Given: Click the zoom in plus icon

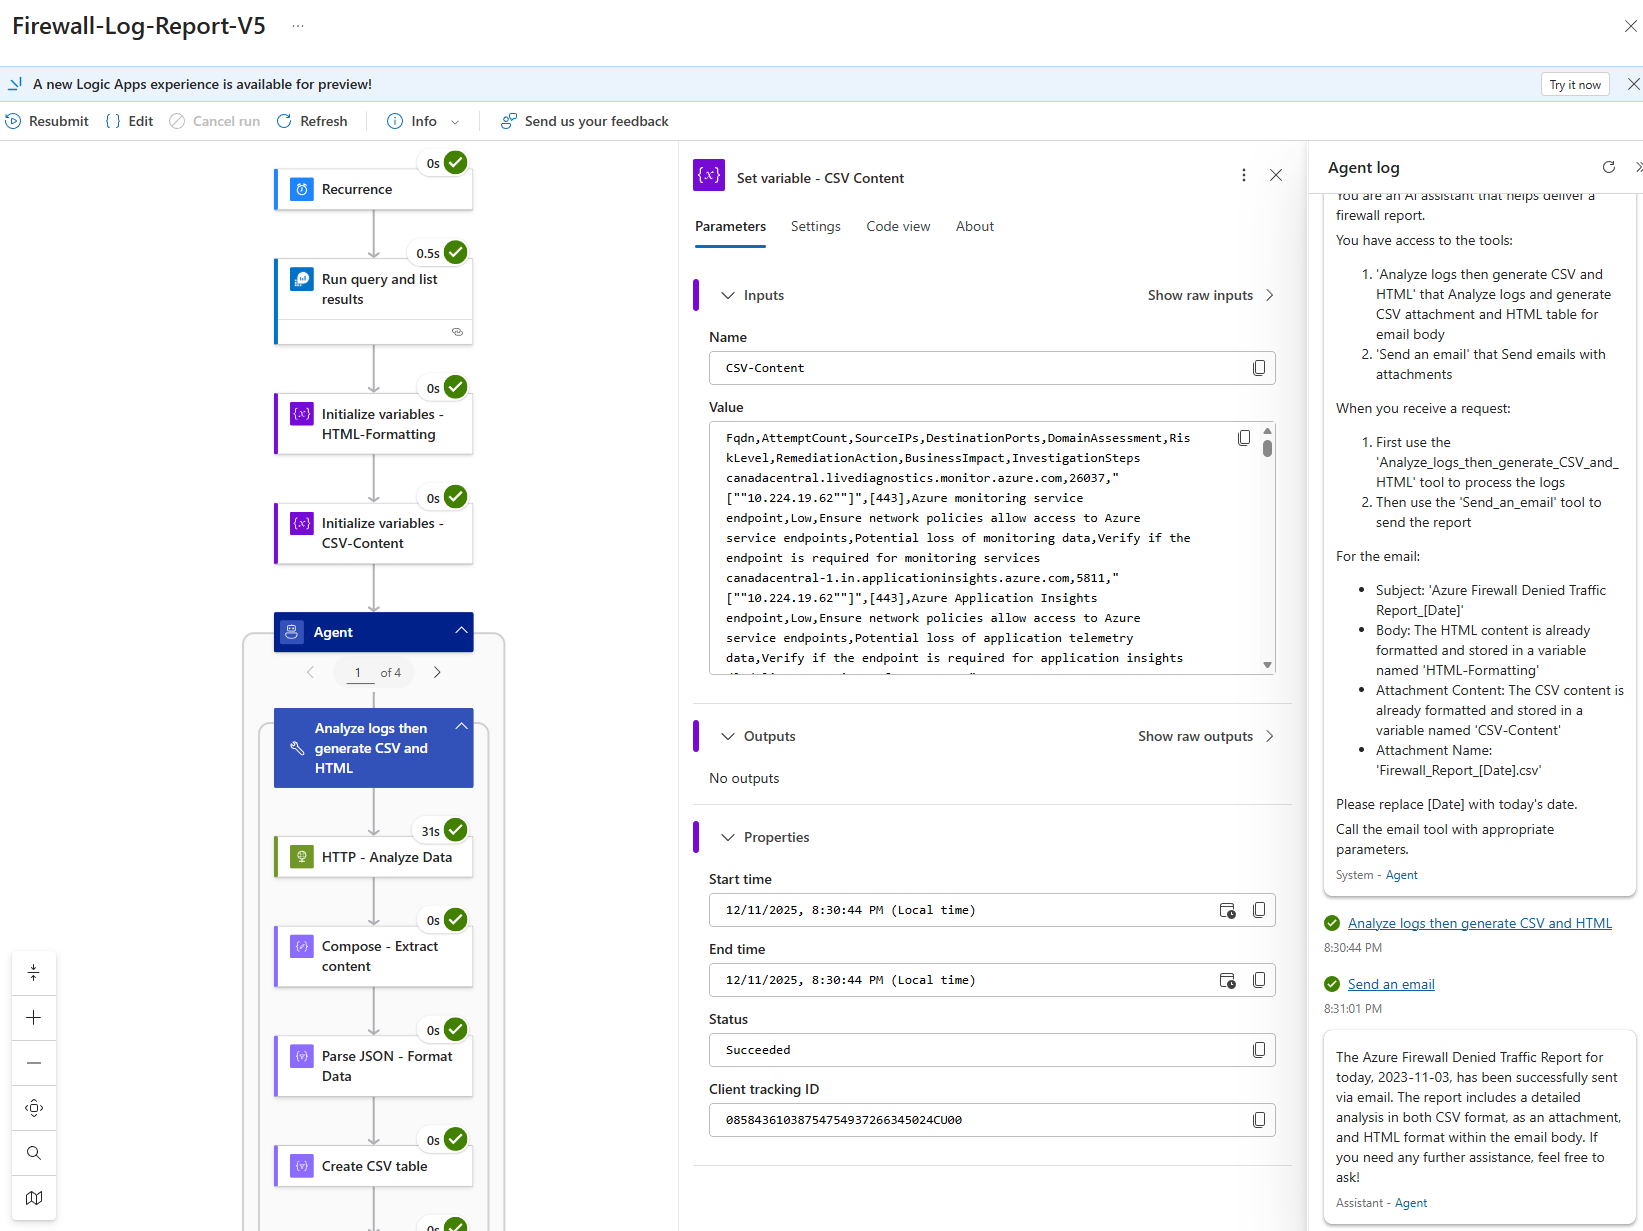Looking at the screenshot, I should (x=34, y=1018).
